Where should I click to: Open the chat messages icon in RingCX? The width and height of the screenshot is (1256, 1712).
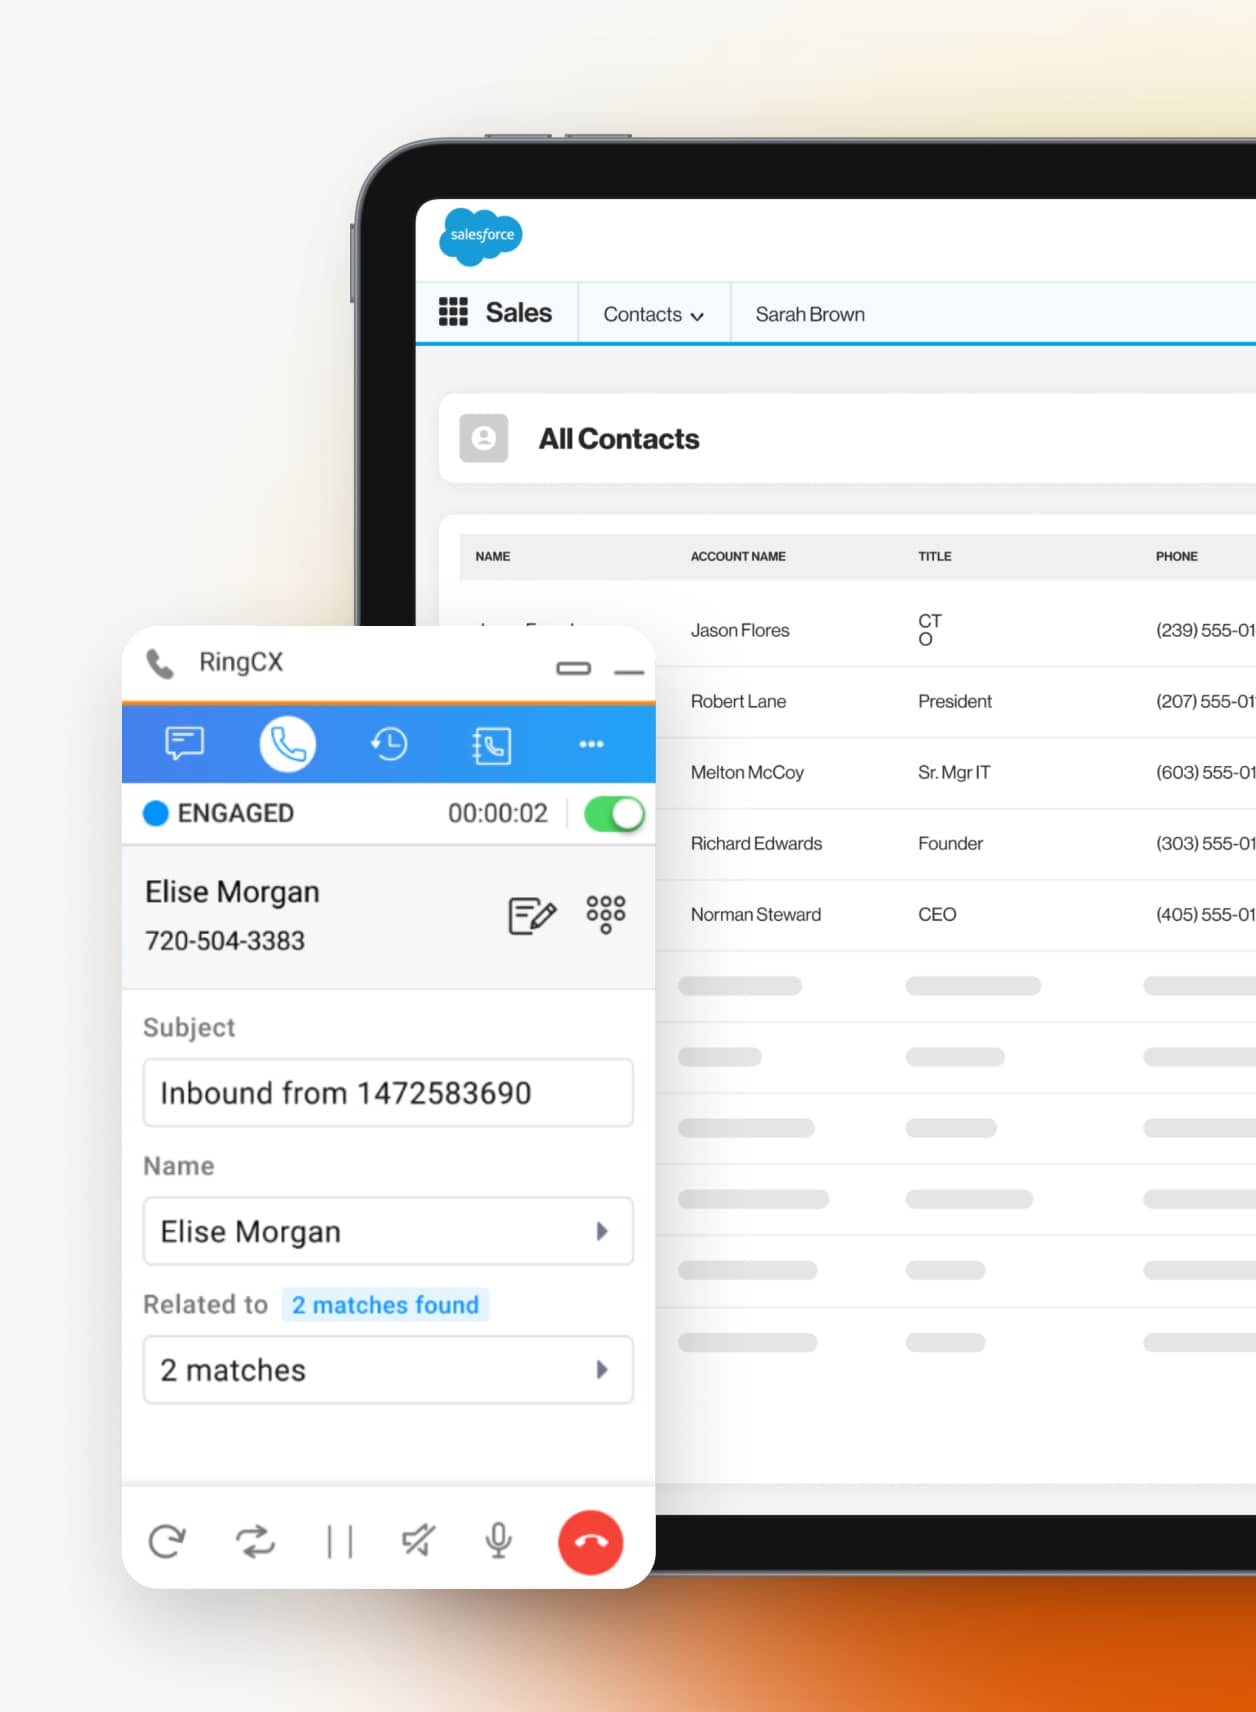click(x=184, y=744)
